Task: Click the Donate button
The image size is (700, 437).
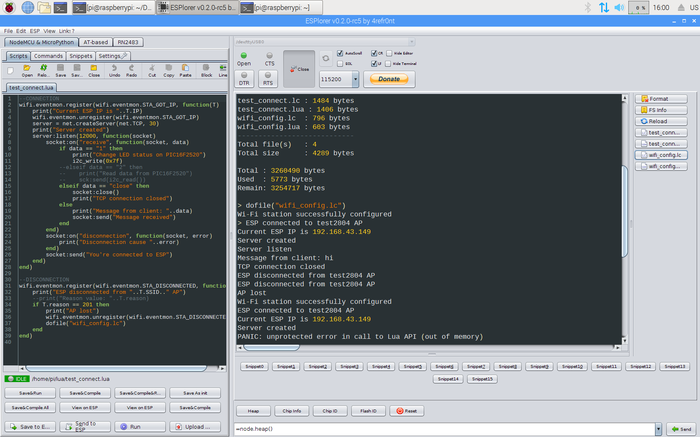Action: [x=389, y=78]
